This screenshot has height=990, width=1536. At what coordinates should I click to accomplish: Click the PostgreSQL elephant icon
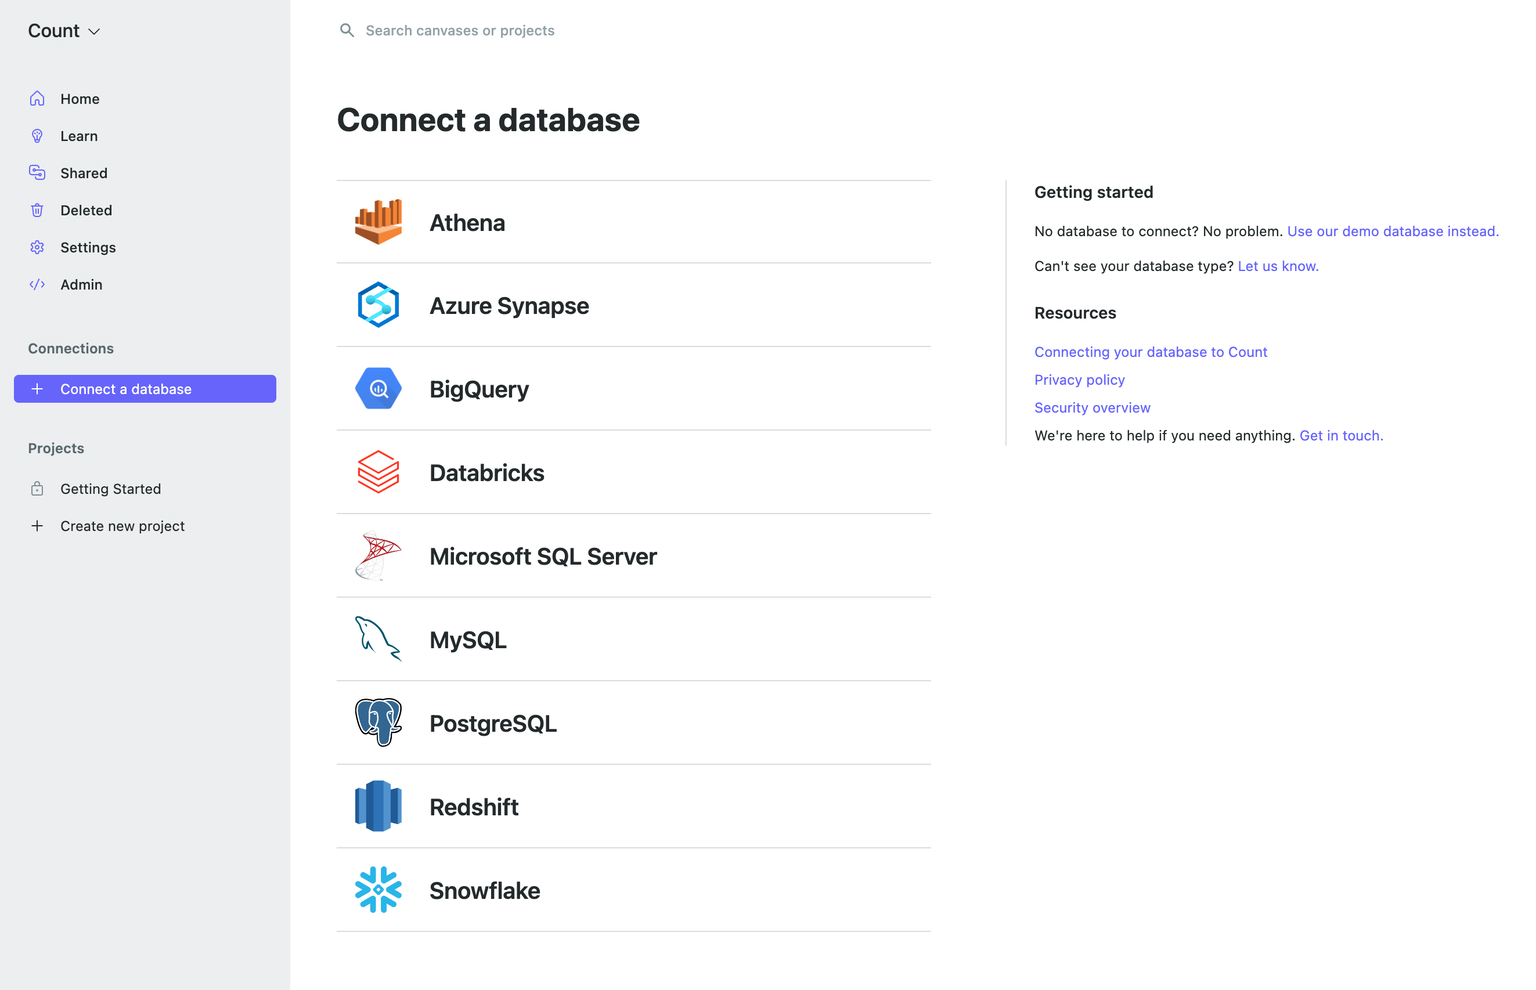click(x=378, y=723)
